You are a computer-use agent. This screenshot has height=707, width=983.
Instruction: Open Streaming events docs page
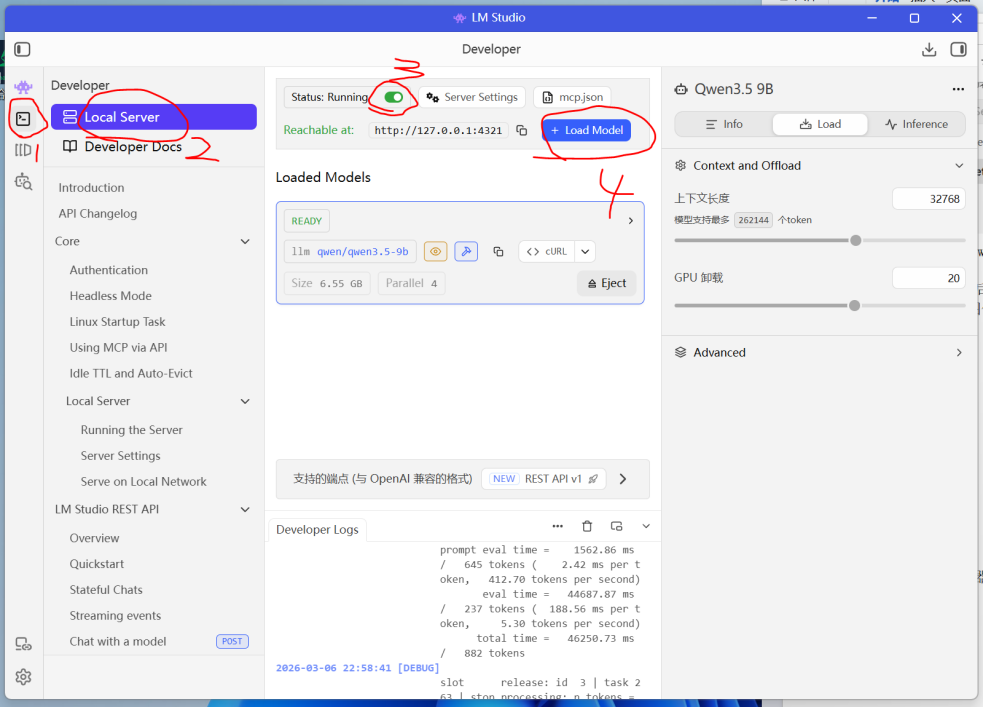(x=115, y=615)
